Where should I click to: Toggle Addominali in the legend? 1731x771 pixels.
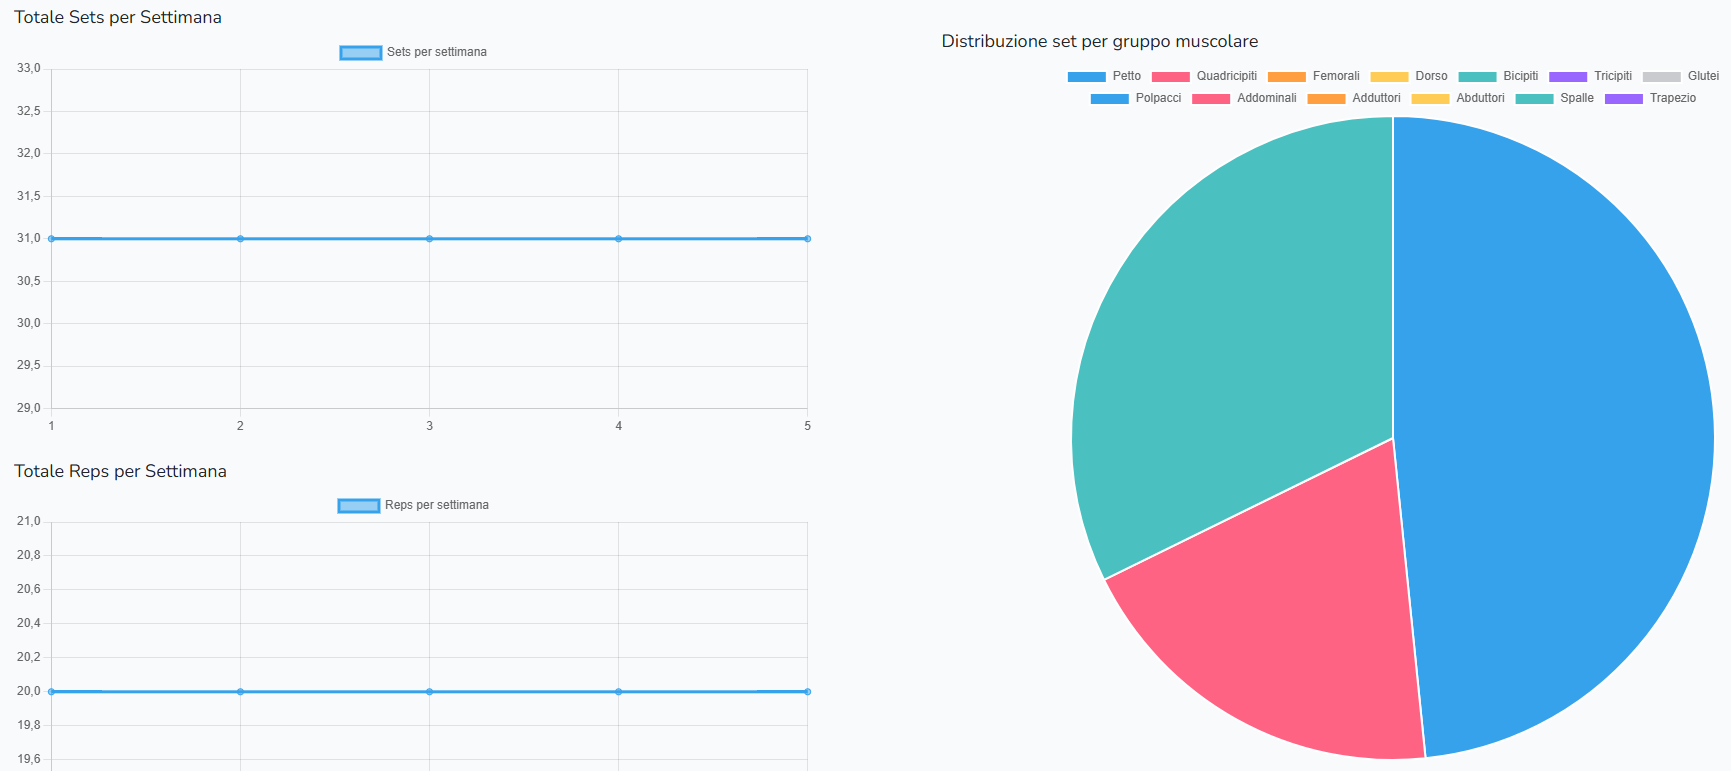[1244, 98]
